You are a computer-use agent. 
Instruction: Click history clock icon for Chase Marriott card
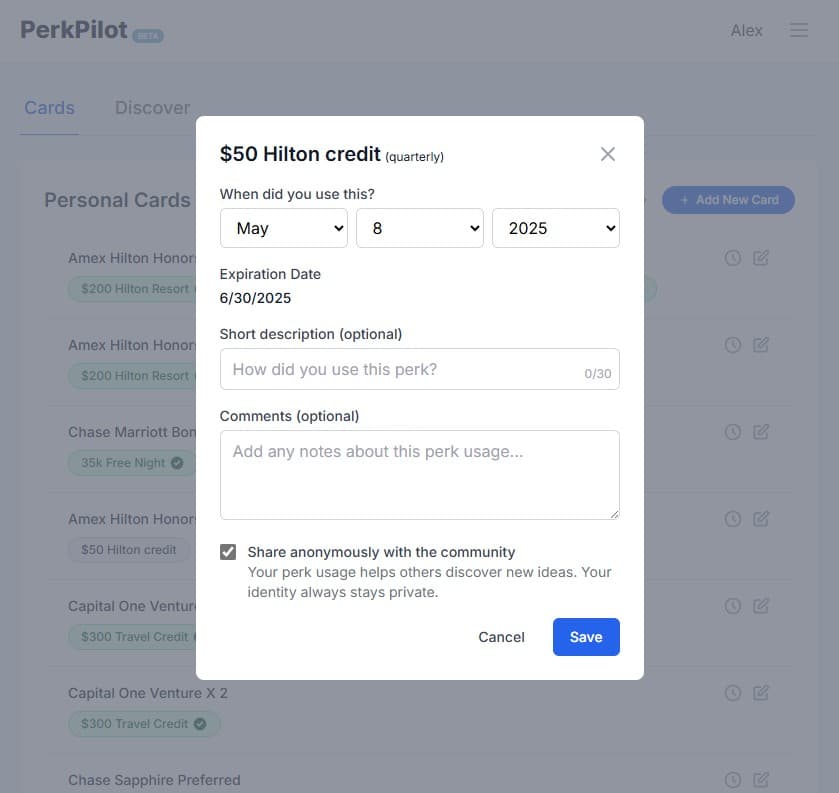click(x=733, y=432)
